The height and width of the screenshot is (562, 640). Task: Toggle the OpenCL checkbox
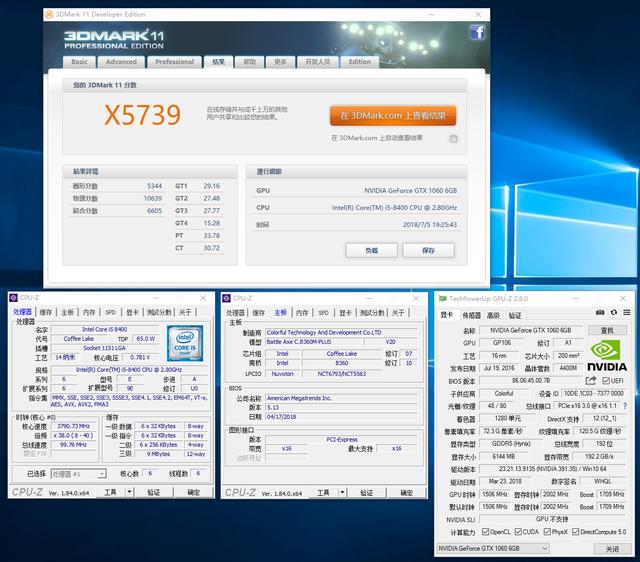coord(485,532)
